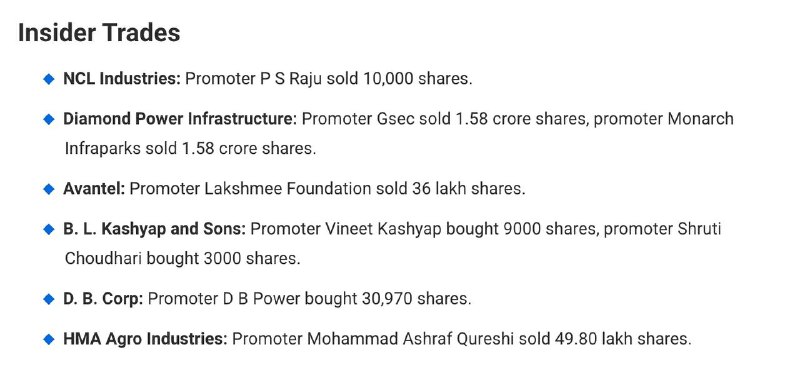The height and width of the screenshot is (365, 800).
Task: Click the blue diamond bullet beside Avantel
Action: (x=49, y=189)
